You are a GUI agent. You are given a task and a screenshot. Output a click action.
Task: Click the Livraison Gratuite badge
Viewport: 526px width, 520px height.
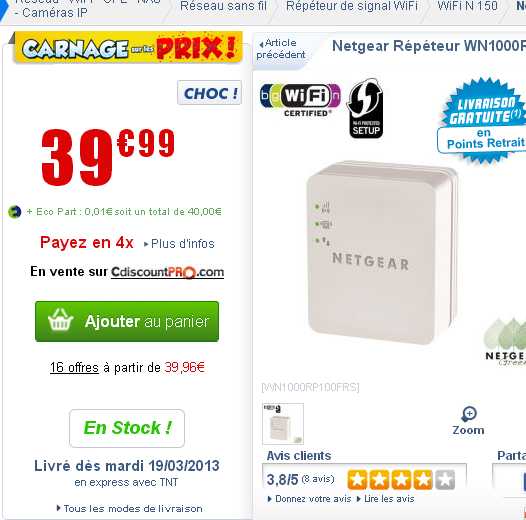(483, 121)
